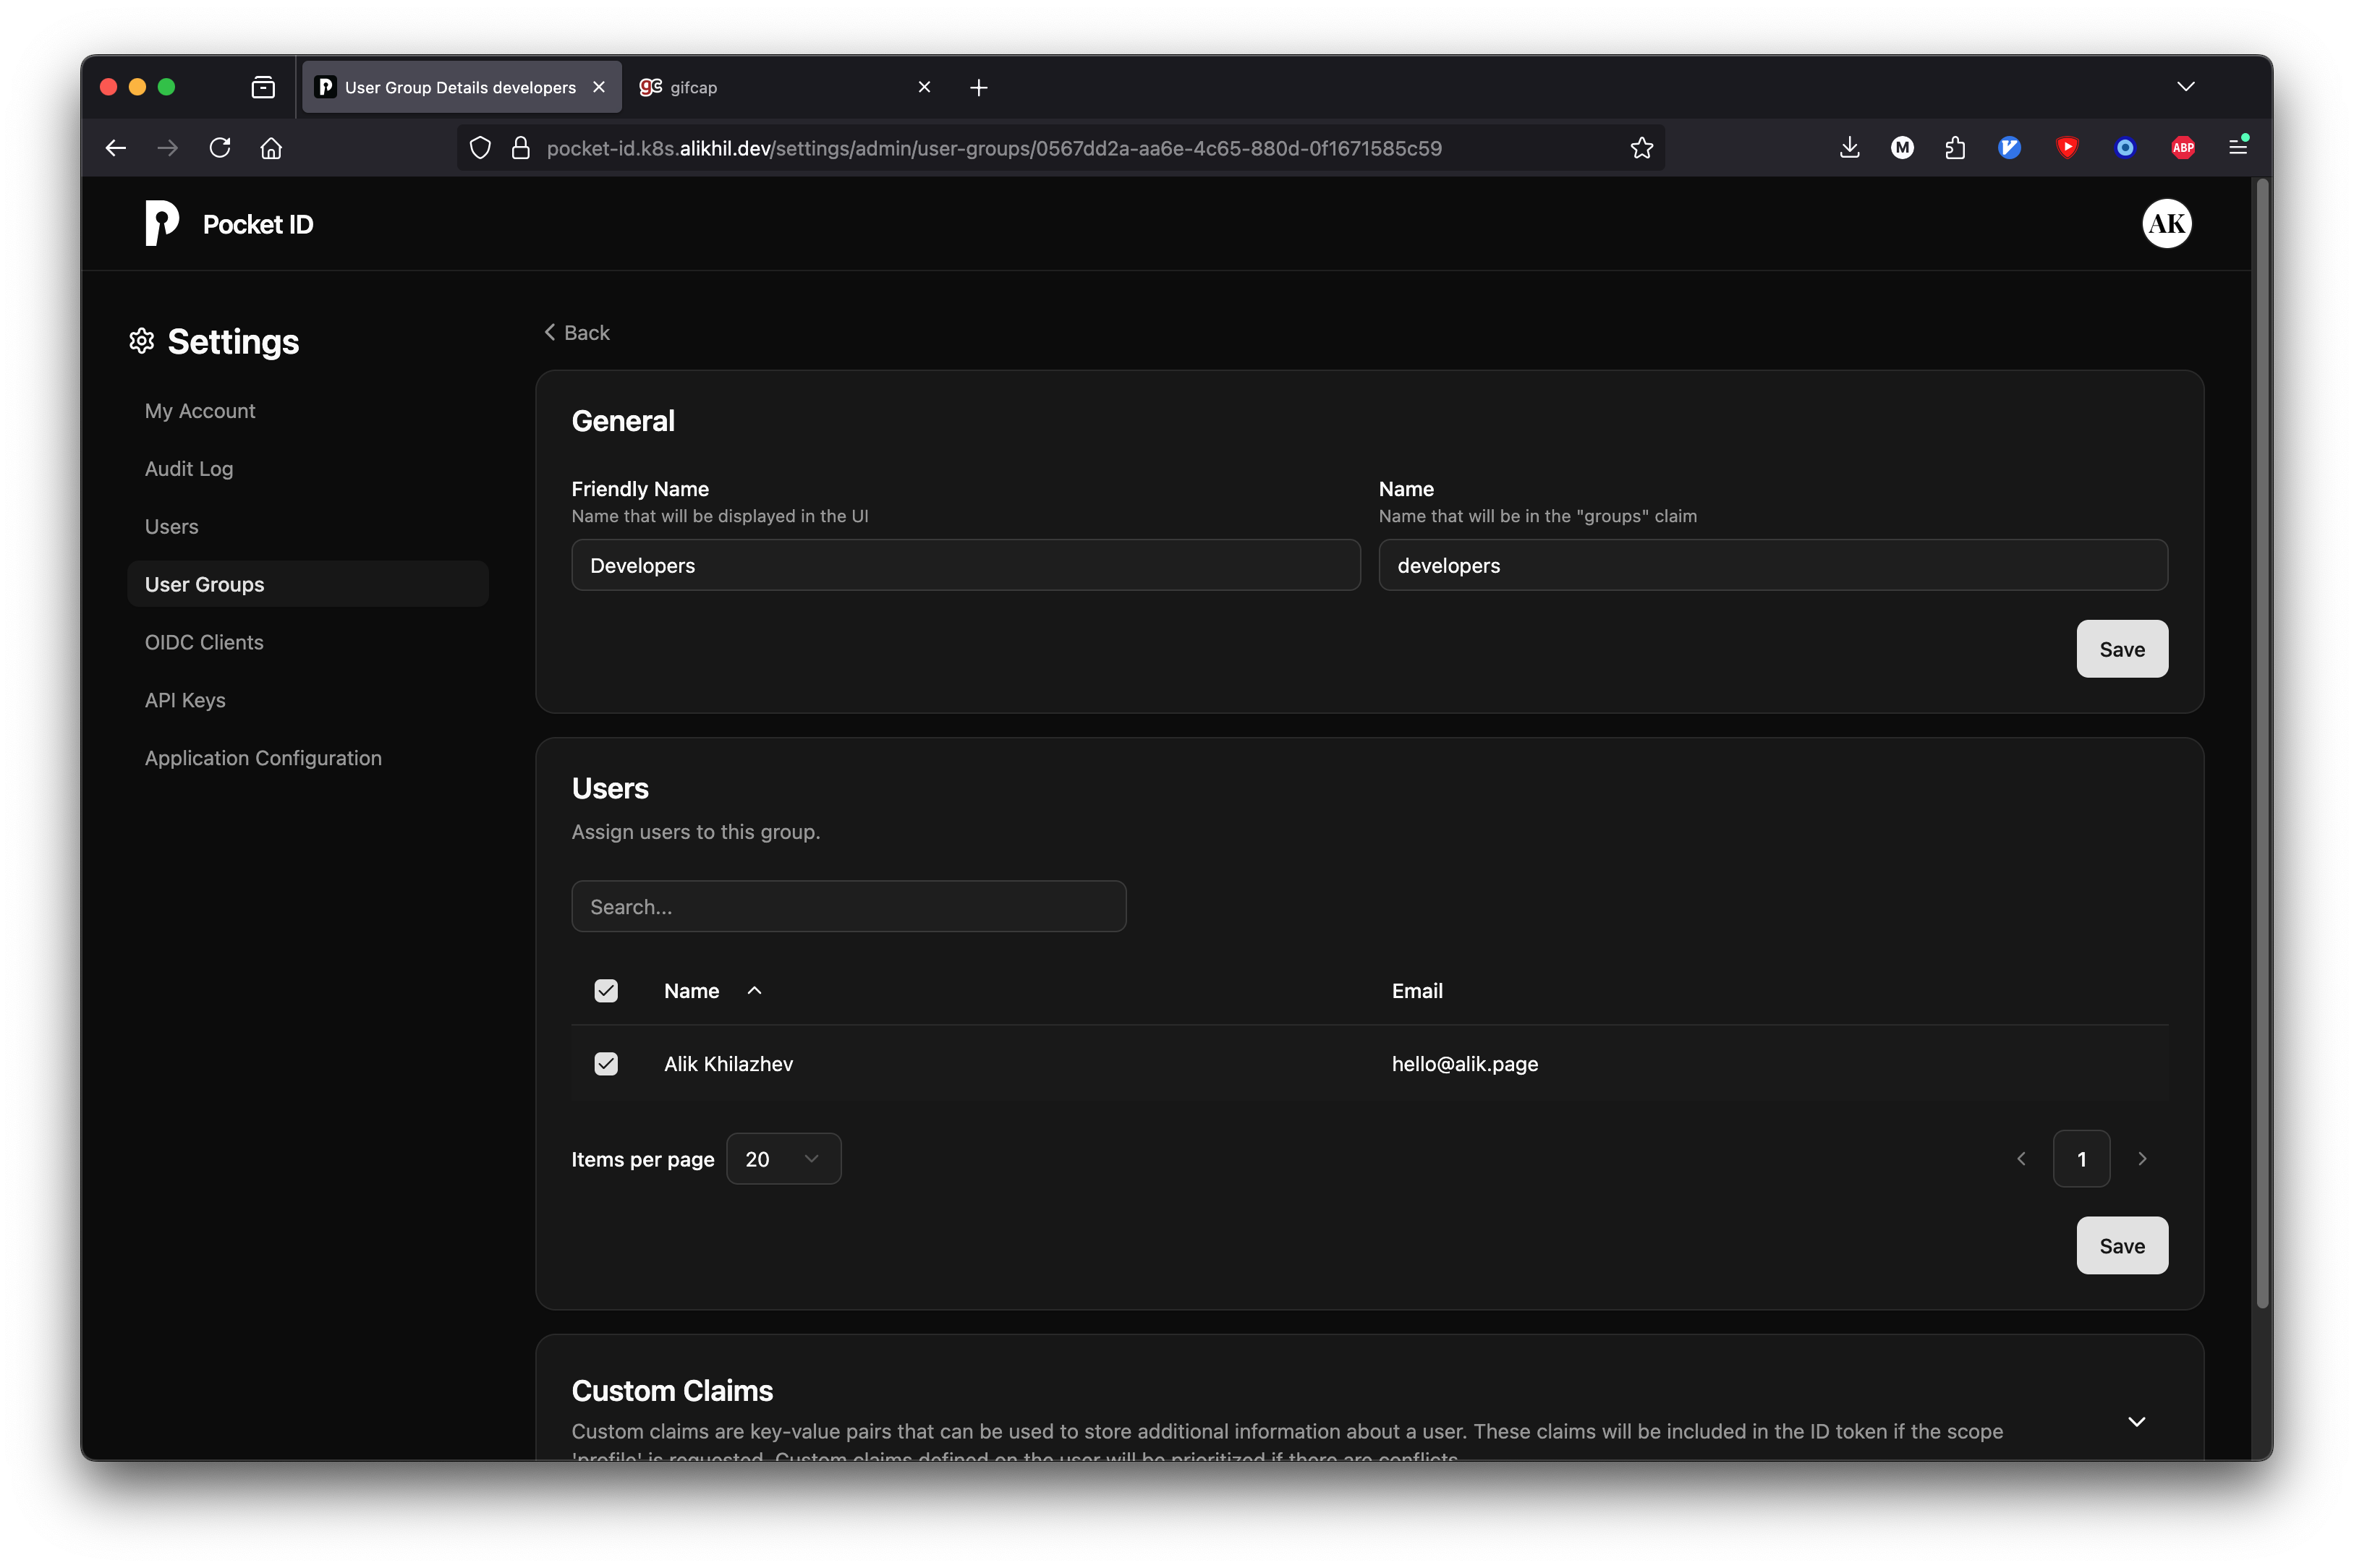2354x1568 pixels.
Task: Click the Back link
Action: click(x=576, y=332)
